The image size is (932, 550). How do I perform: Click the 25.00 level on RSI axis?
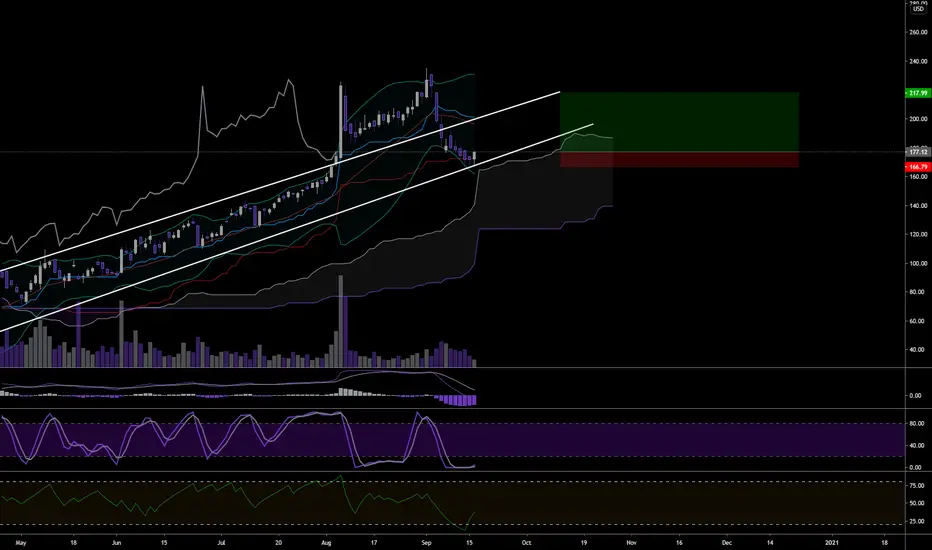[x=917, y=521]
